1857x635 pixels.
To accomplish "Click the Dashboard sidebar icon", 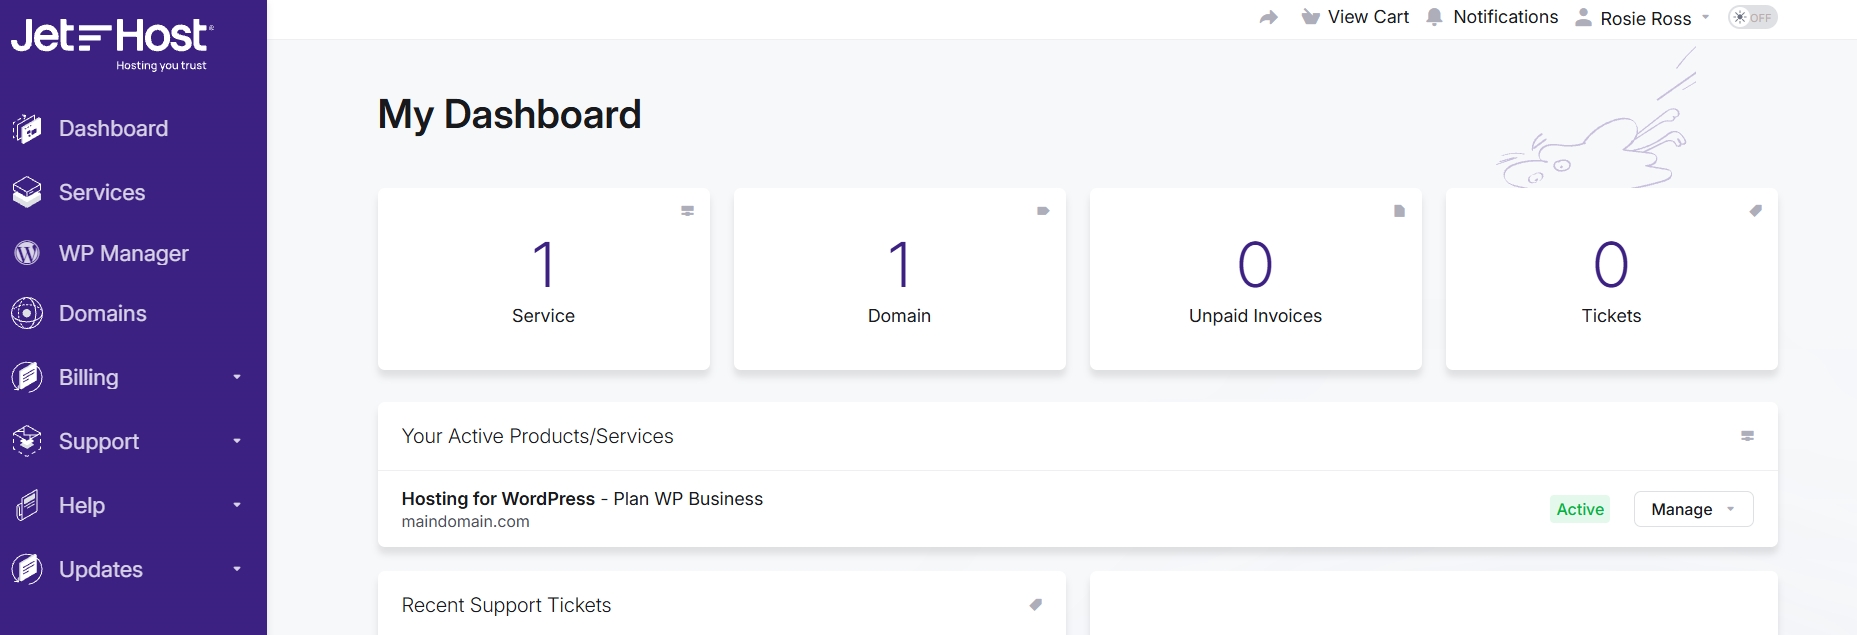I will click(27, 129).
